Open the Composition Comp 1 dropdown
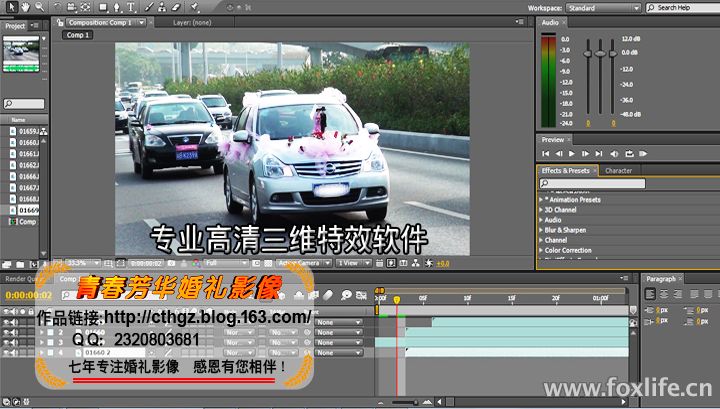720x409 pixels. 106,22
